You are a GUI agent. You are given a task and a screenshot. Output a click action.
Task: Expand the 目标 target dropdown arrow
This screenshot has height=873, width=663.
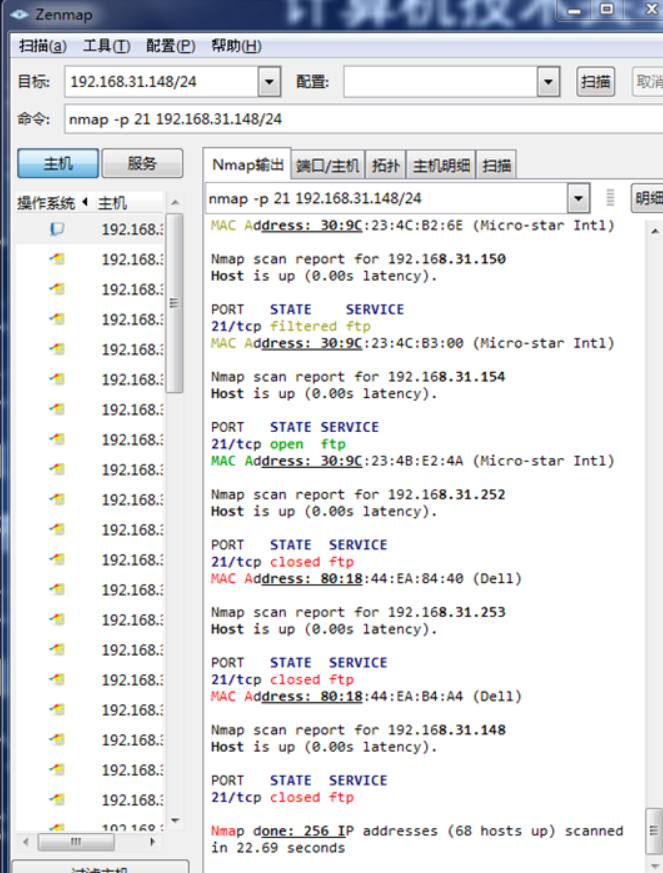[269, 82]
